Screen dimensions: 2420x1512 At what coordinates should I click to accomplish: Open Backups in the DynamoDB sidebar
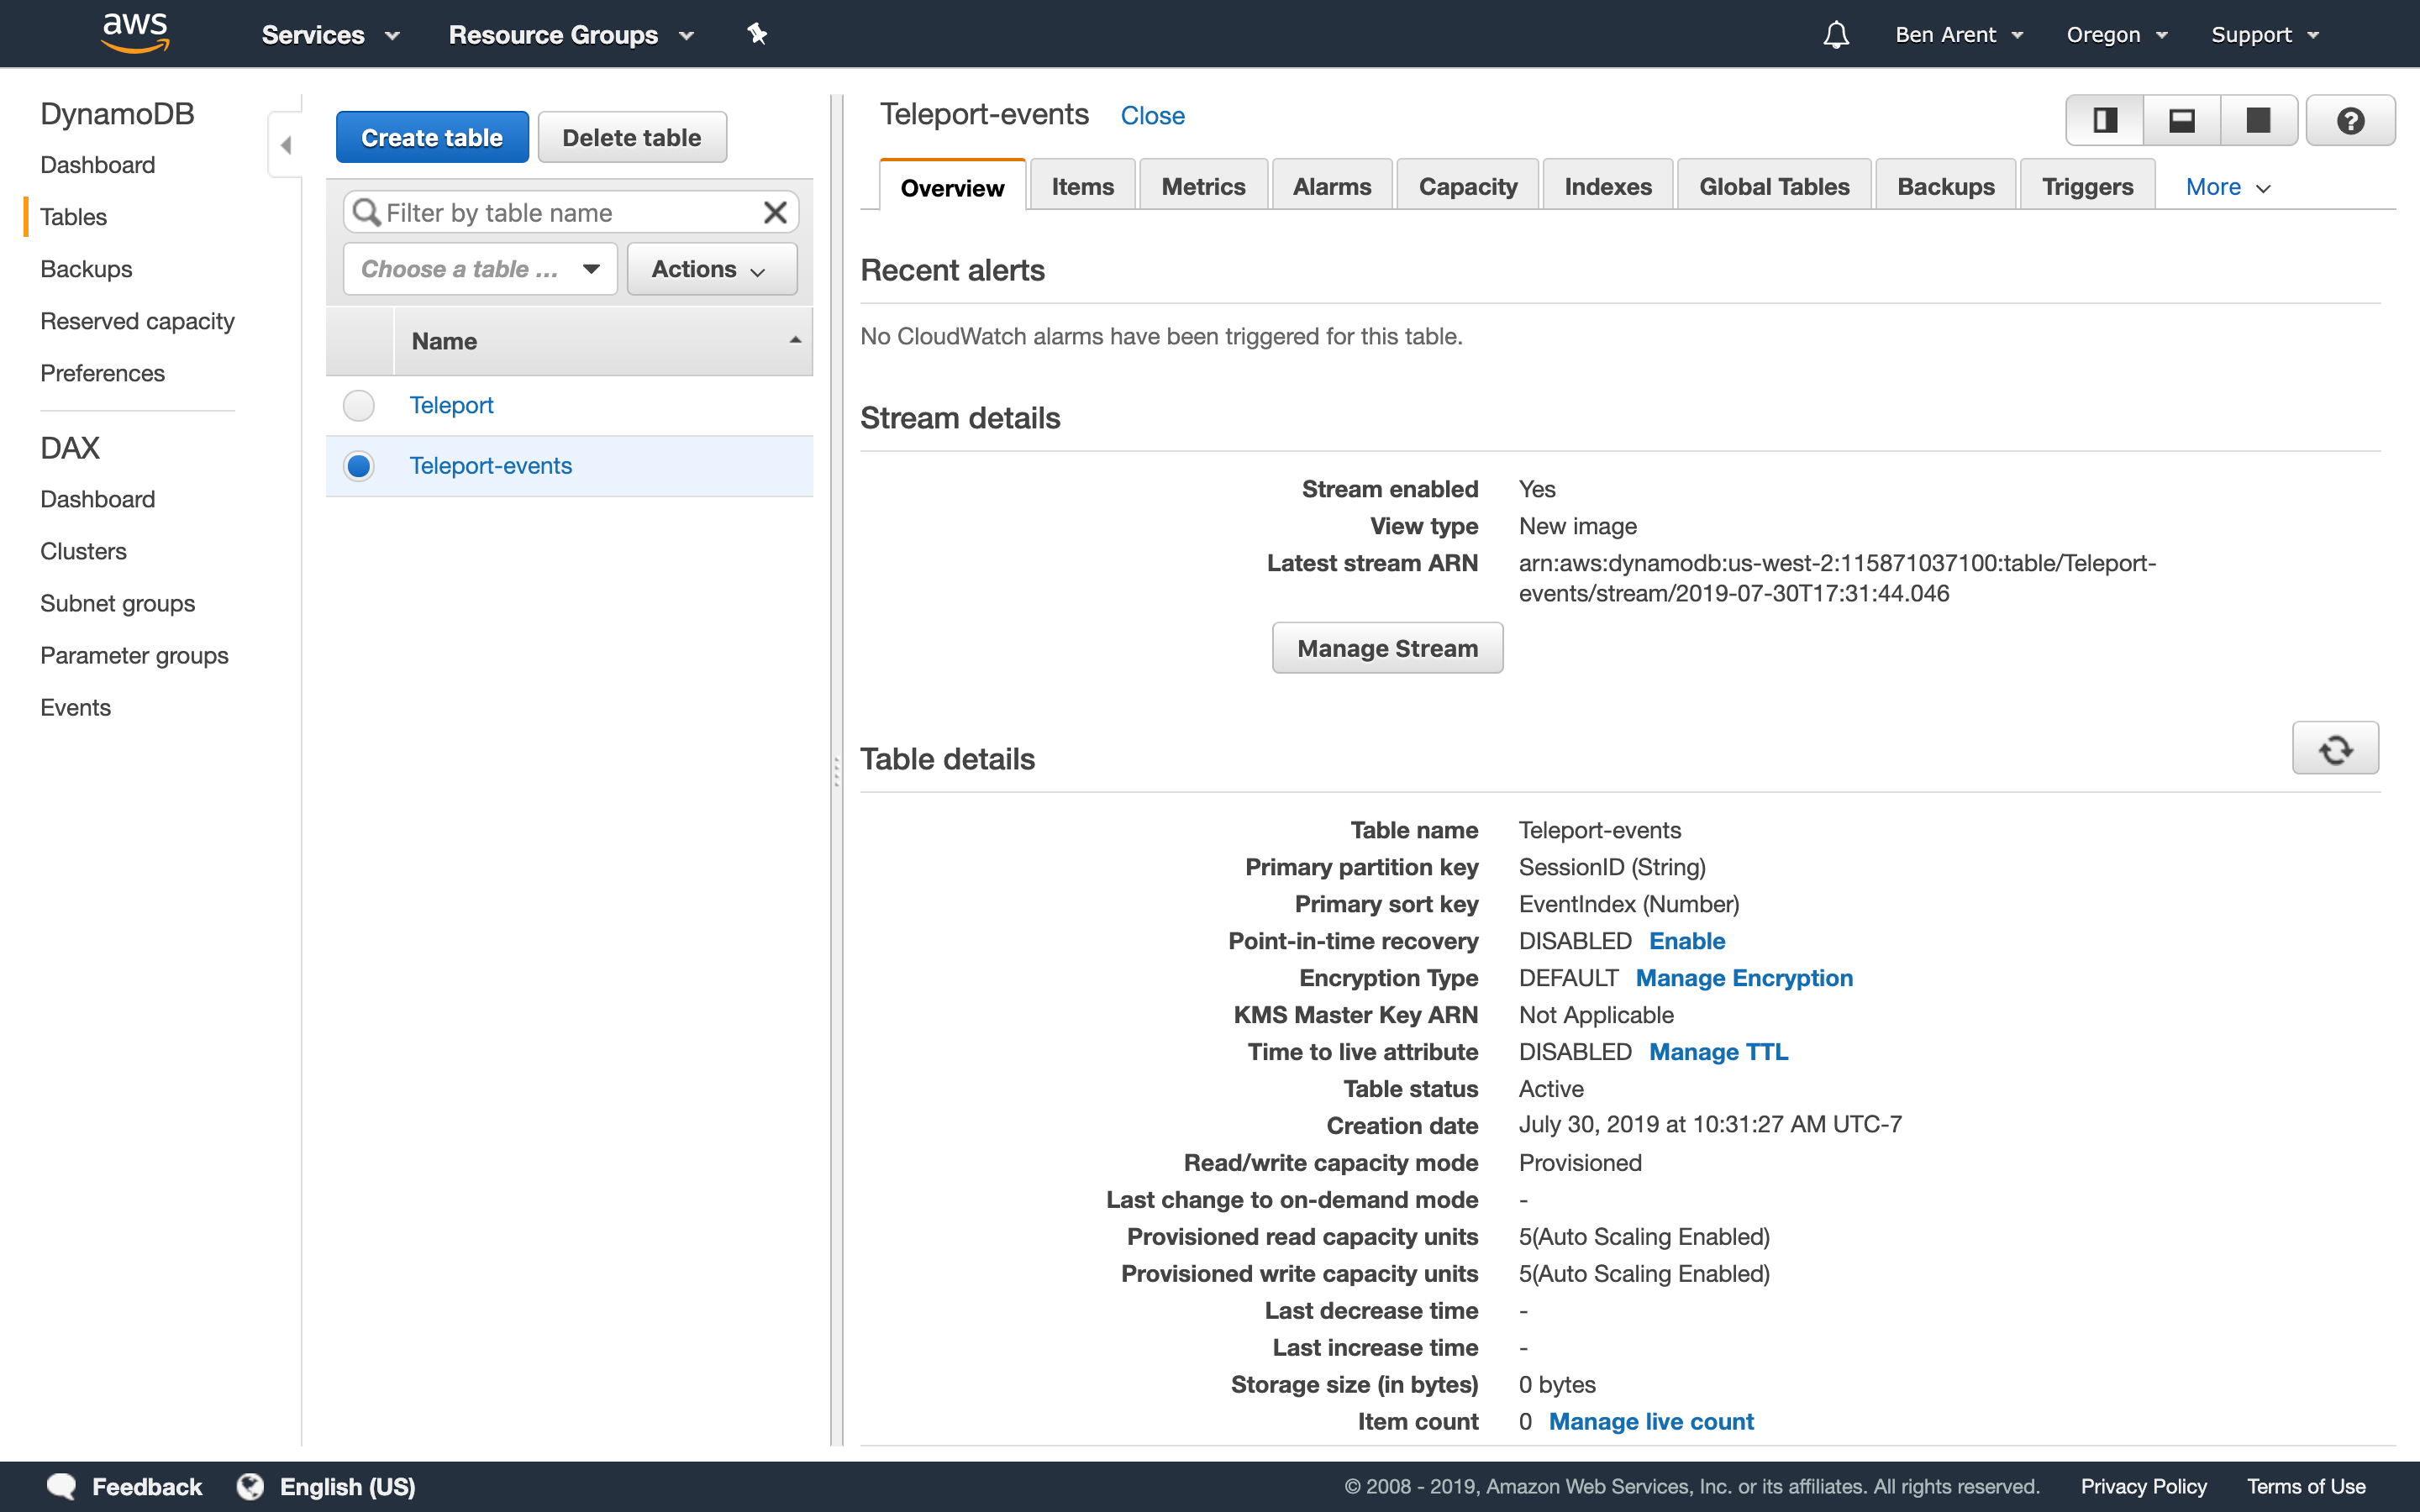[x=86, y=269]
